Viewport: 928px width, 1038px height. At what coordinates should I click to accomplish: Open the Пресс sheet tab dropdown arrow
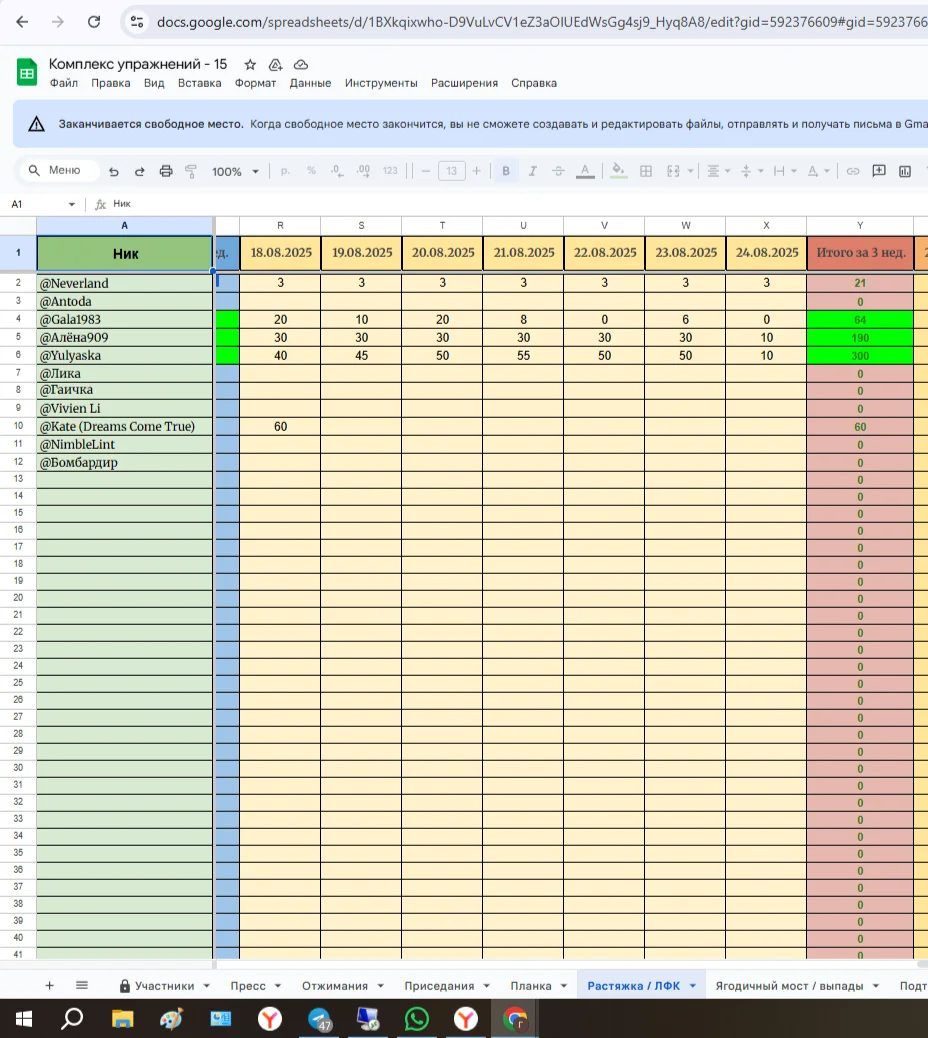tap(278, 986)
